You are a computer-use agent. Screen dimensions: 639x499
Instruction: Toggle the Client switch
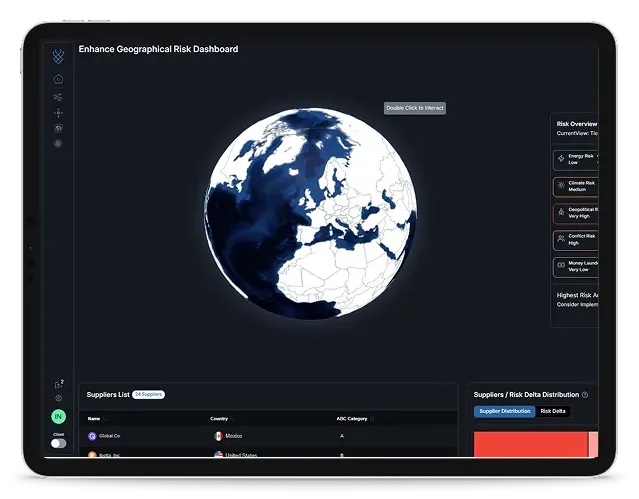click(58, 443)
